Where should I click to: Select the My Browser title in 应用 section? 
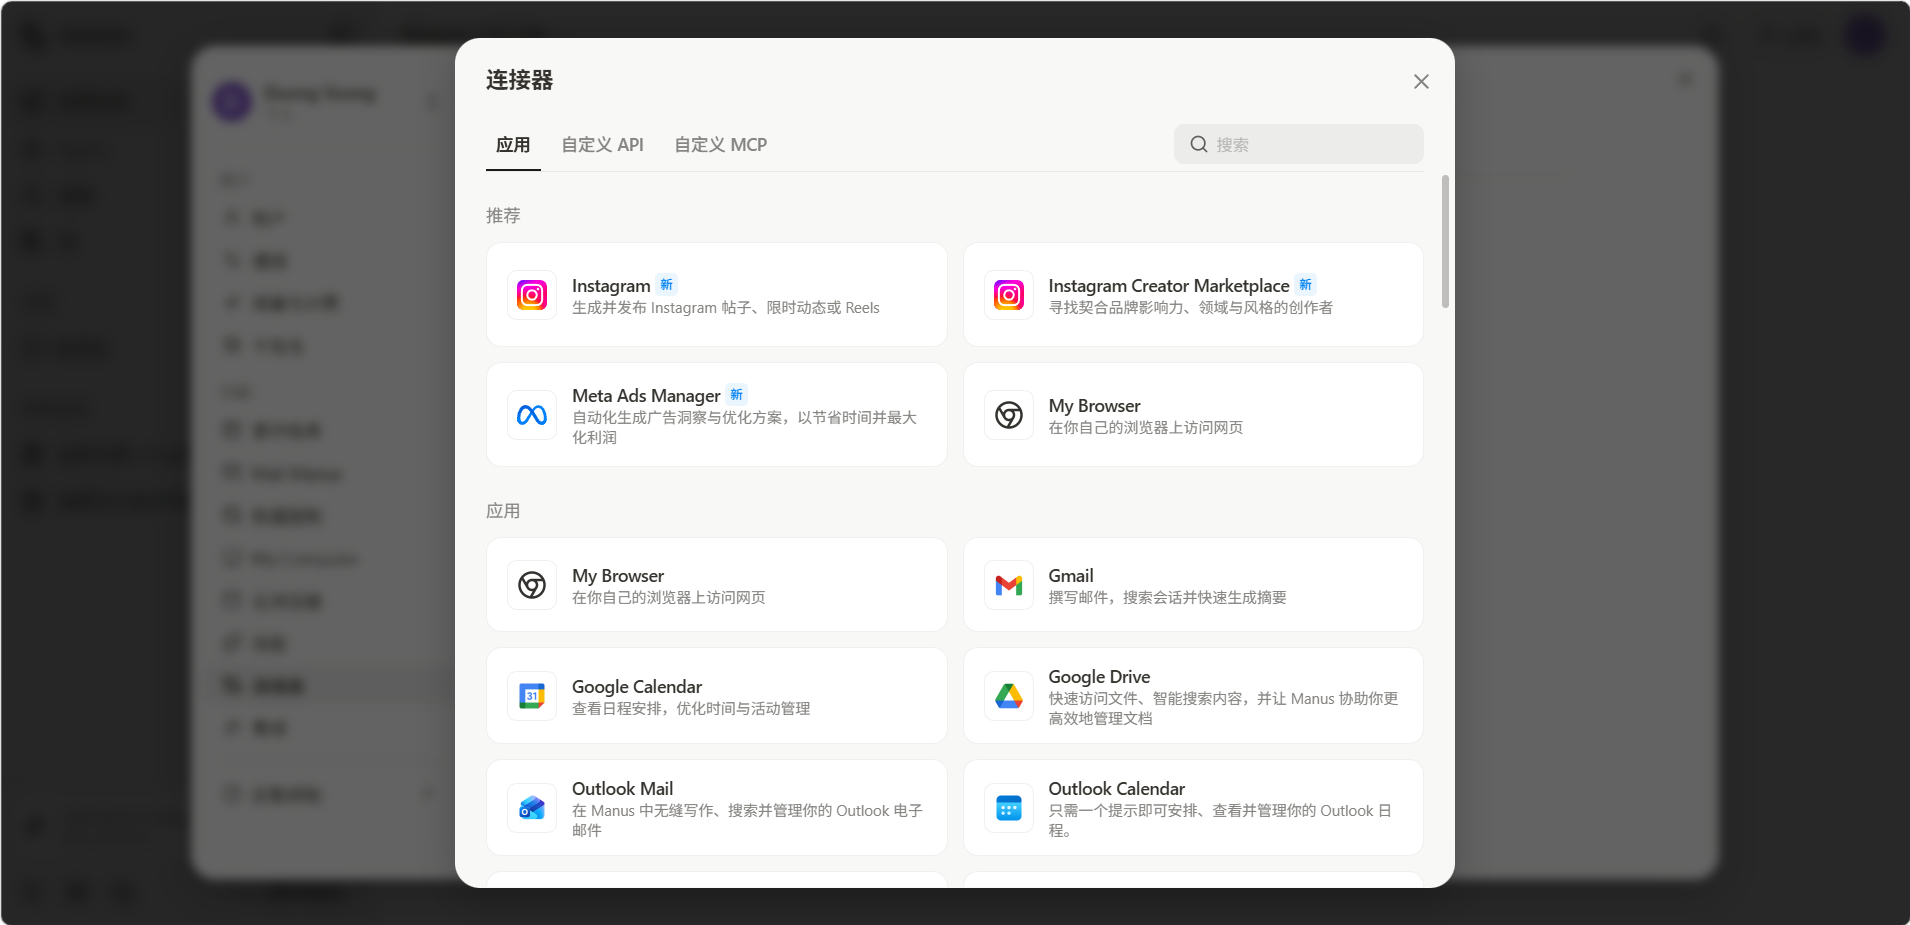coord(618,576)
